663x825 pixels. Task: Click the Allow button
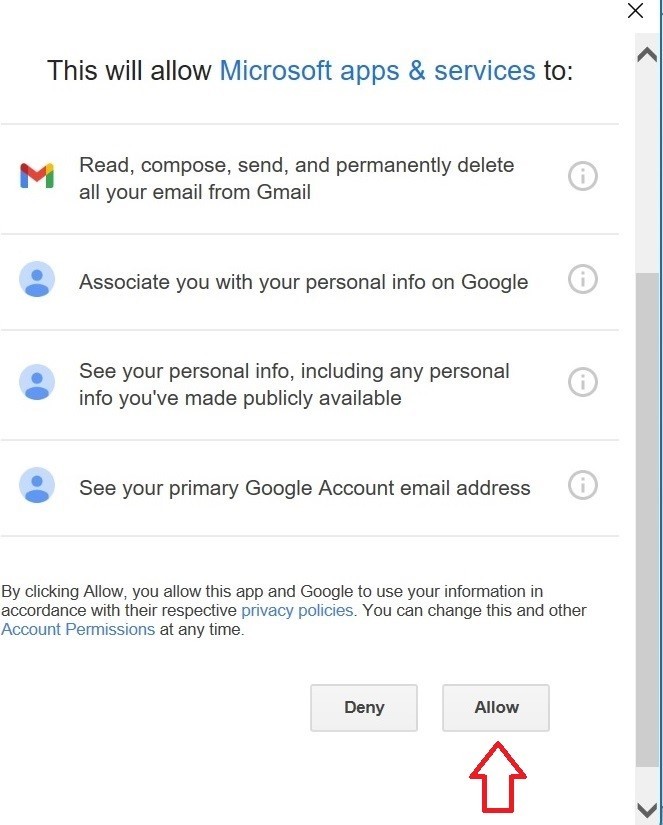pos(496,708)
